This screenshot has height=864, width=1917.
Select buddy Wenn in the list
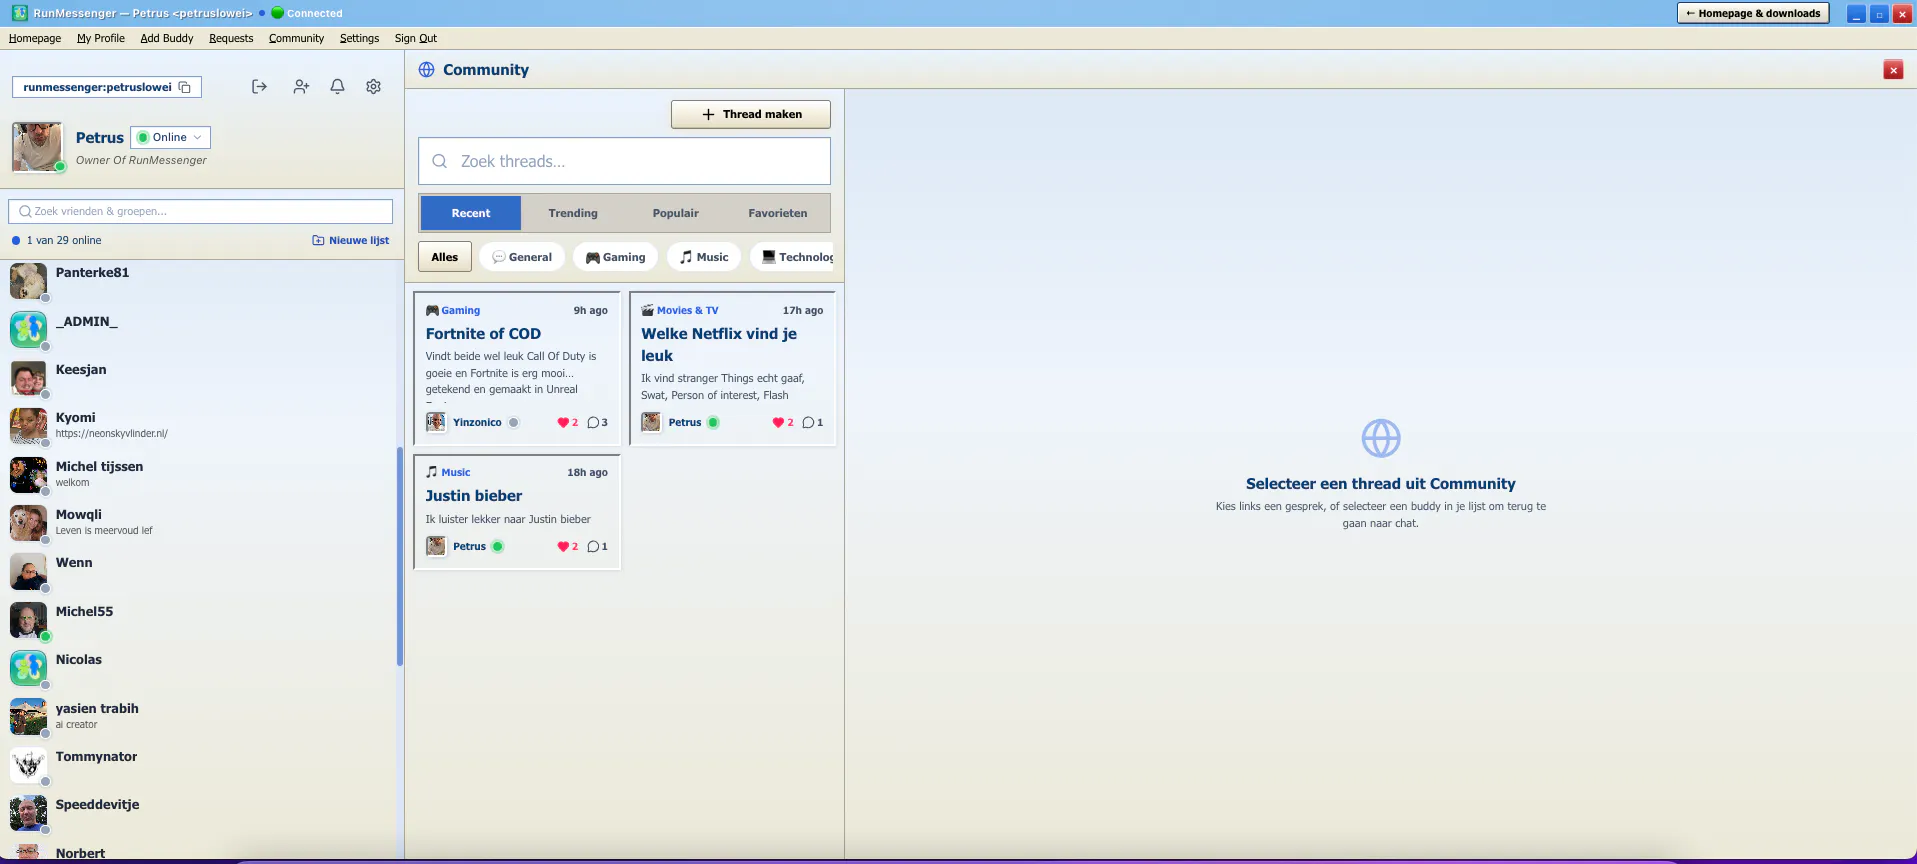[x=200, y=571]
